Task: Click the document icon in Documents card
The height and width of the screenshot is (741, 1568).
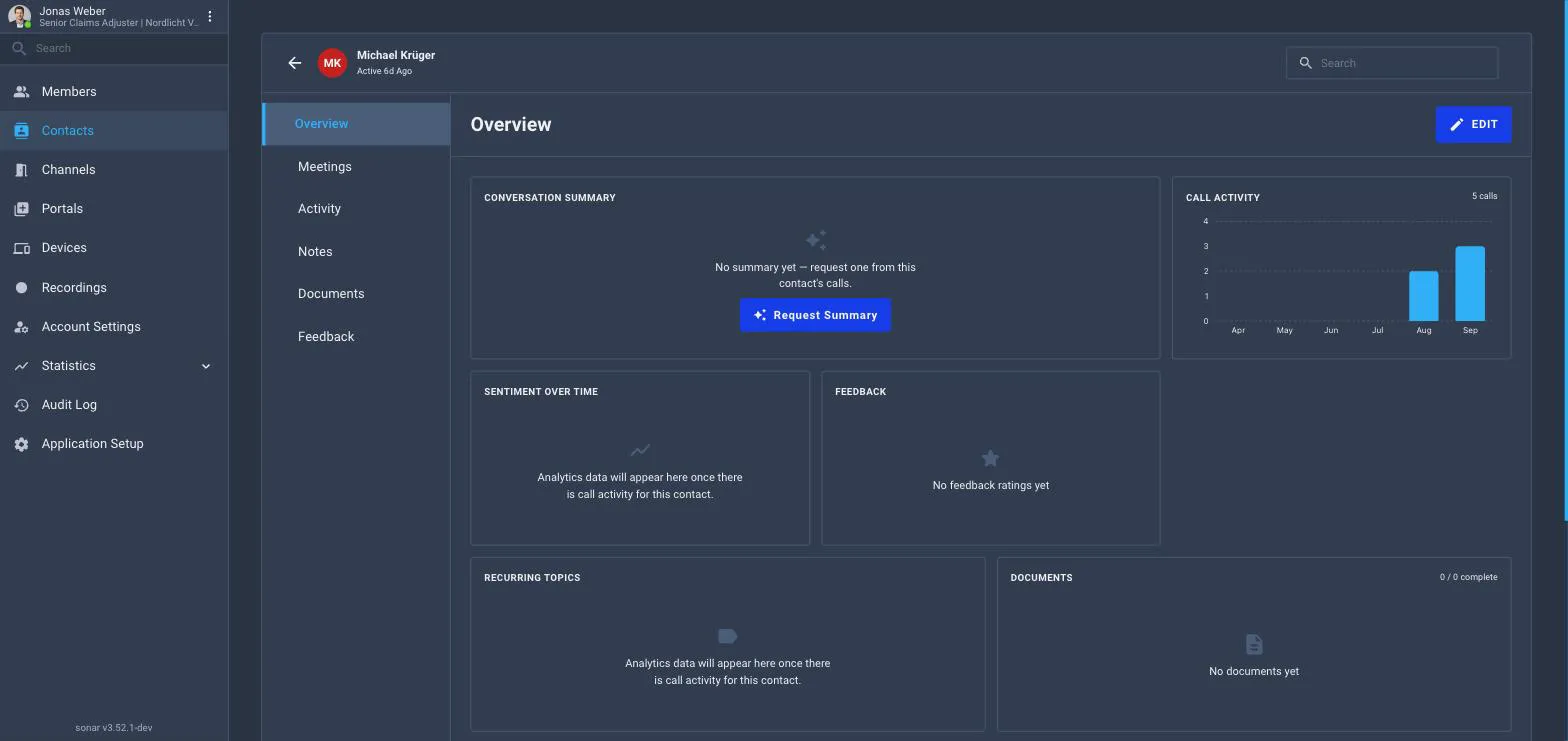Action: click(1254, 644)
